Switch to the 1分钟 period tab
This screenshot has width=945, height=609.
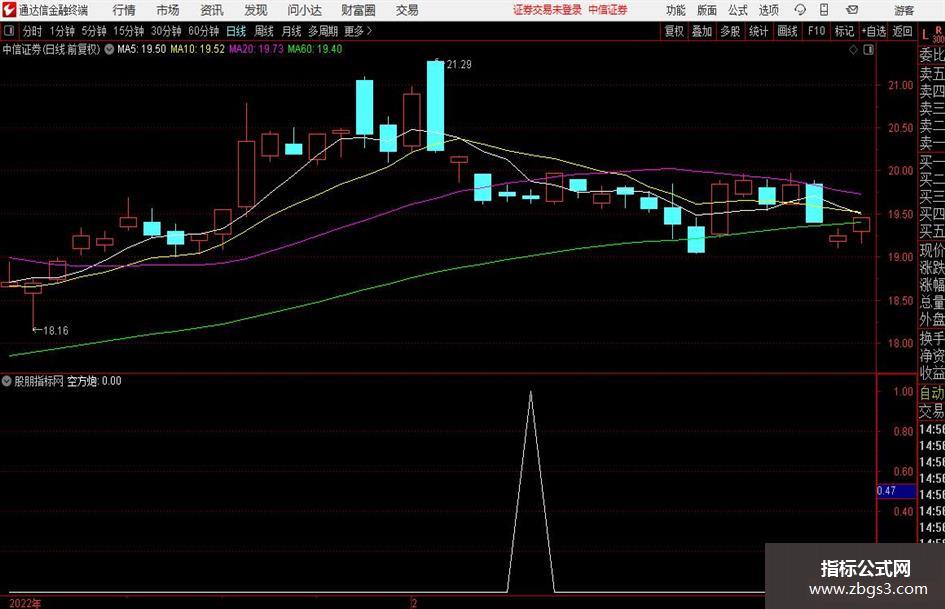coord(62,31)
